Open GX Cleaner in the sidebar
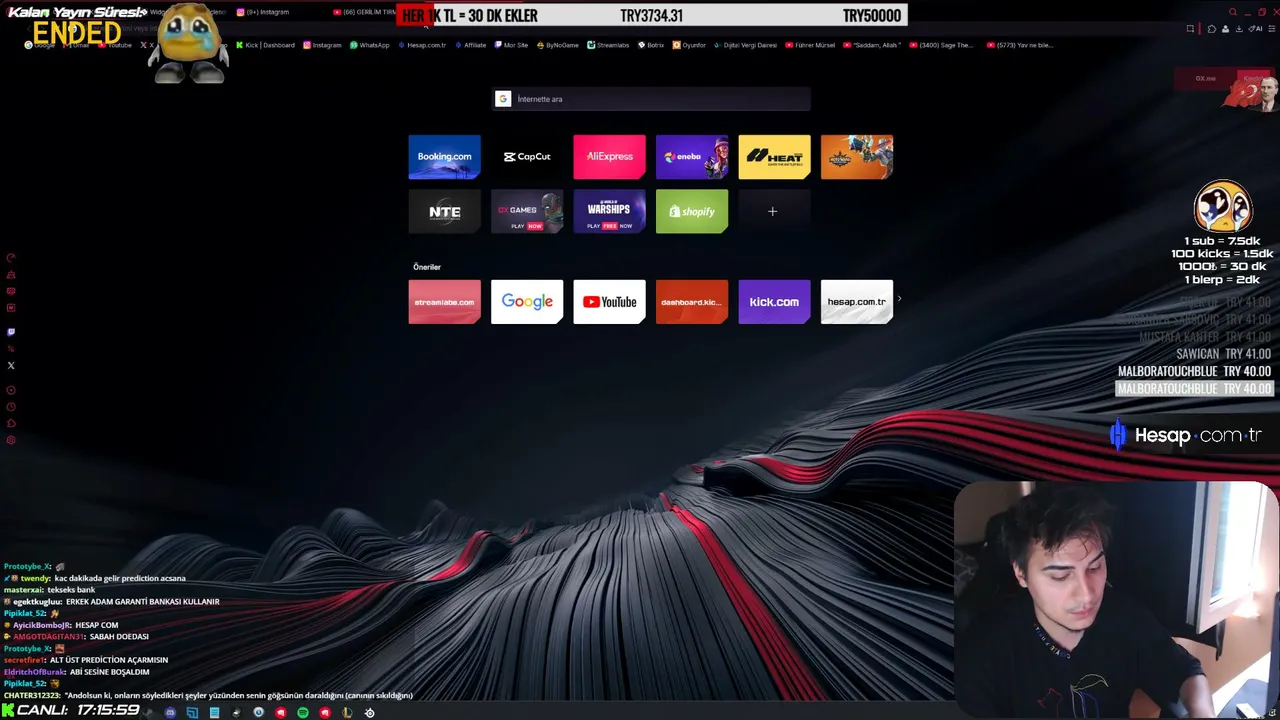 pos(11,275)
